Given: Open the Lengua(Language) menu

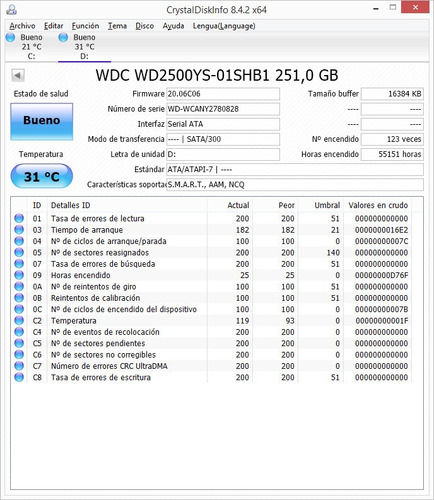Looking at the screenshot, I should tap(224, 26).
